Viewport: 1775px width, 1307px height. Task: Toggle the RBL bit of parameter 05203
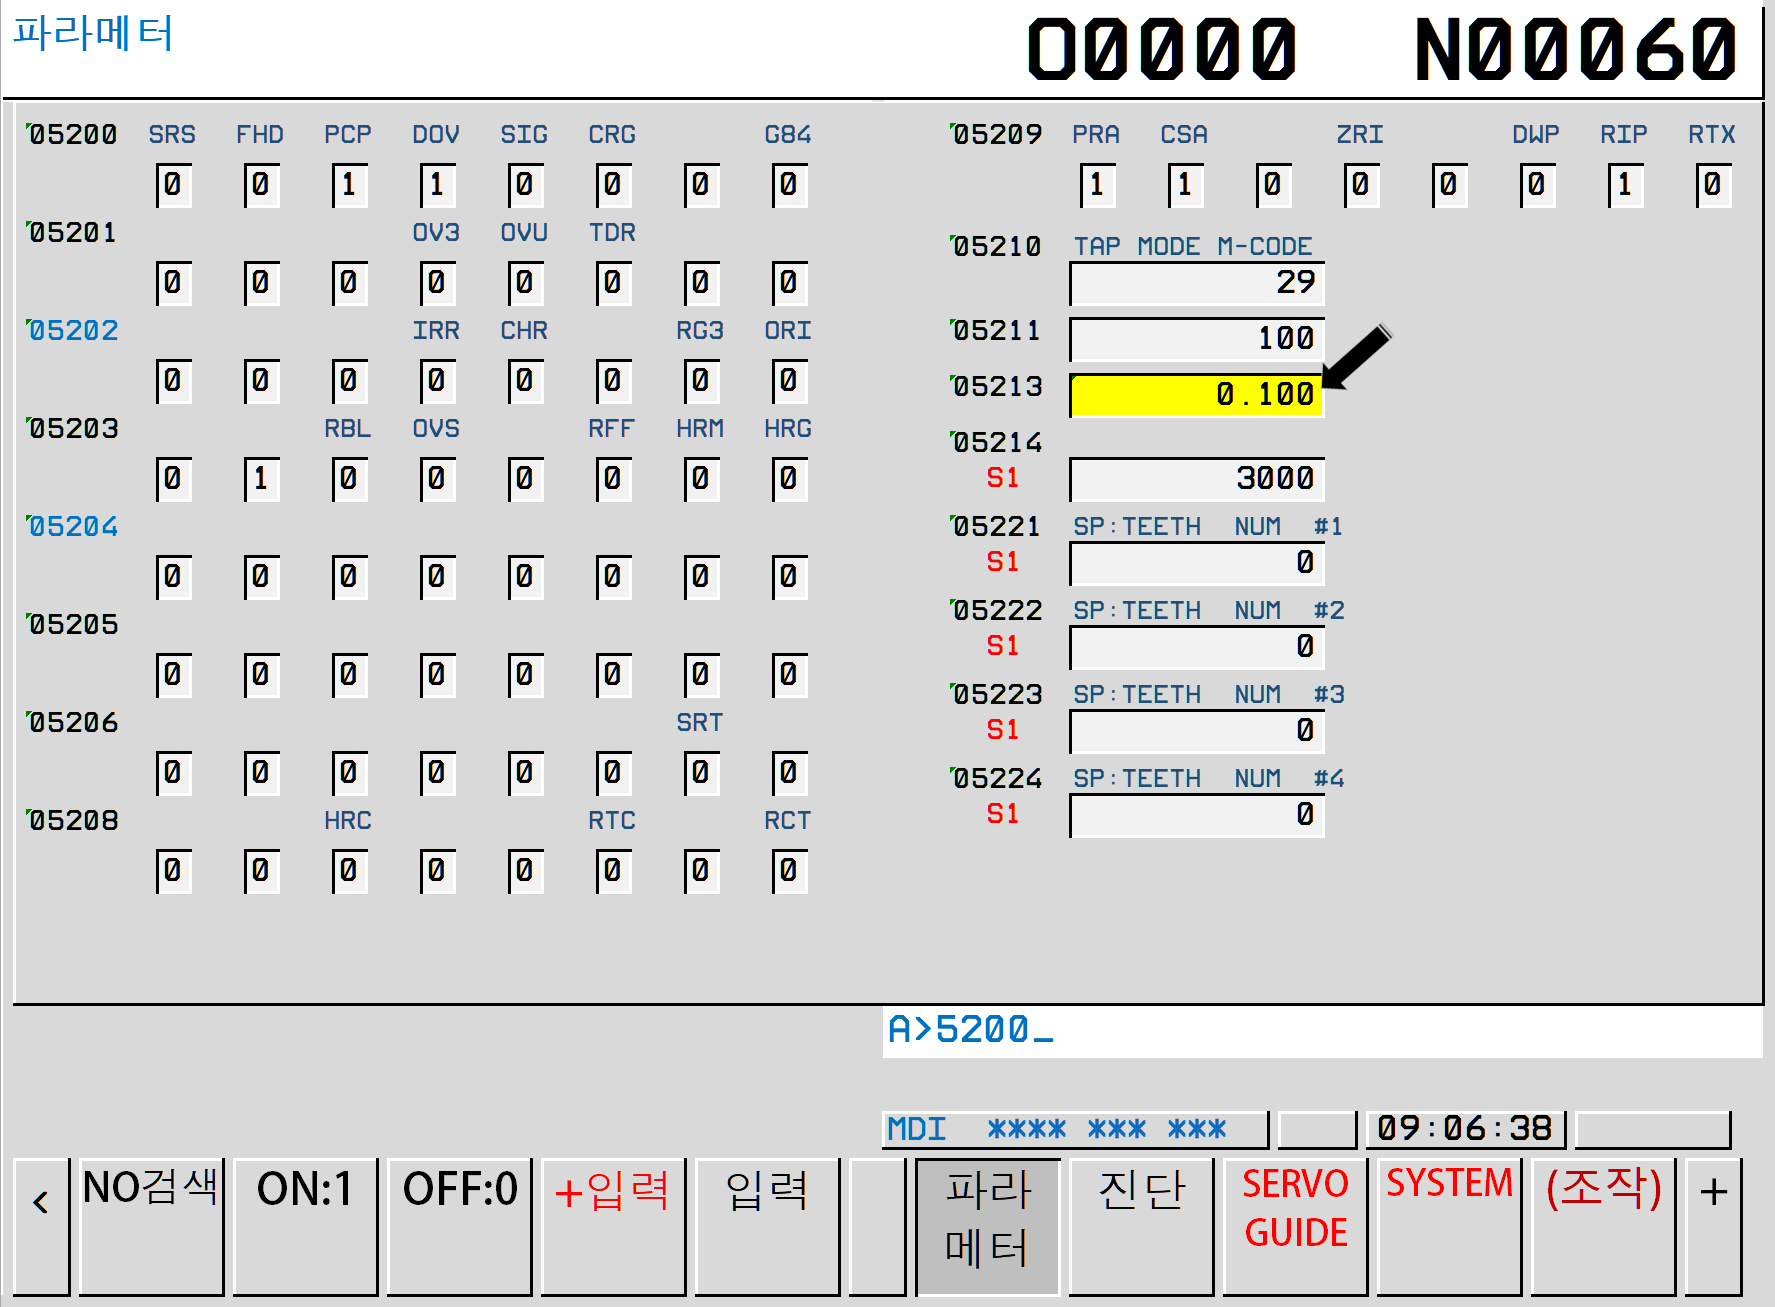tap(349, 479)
